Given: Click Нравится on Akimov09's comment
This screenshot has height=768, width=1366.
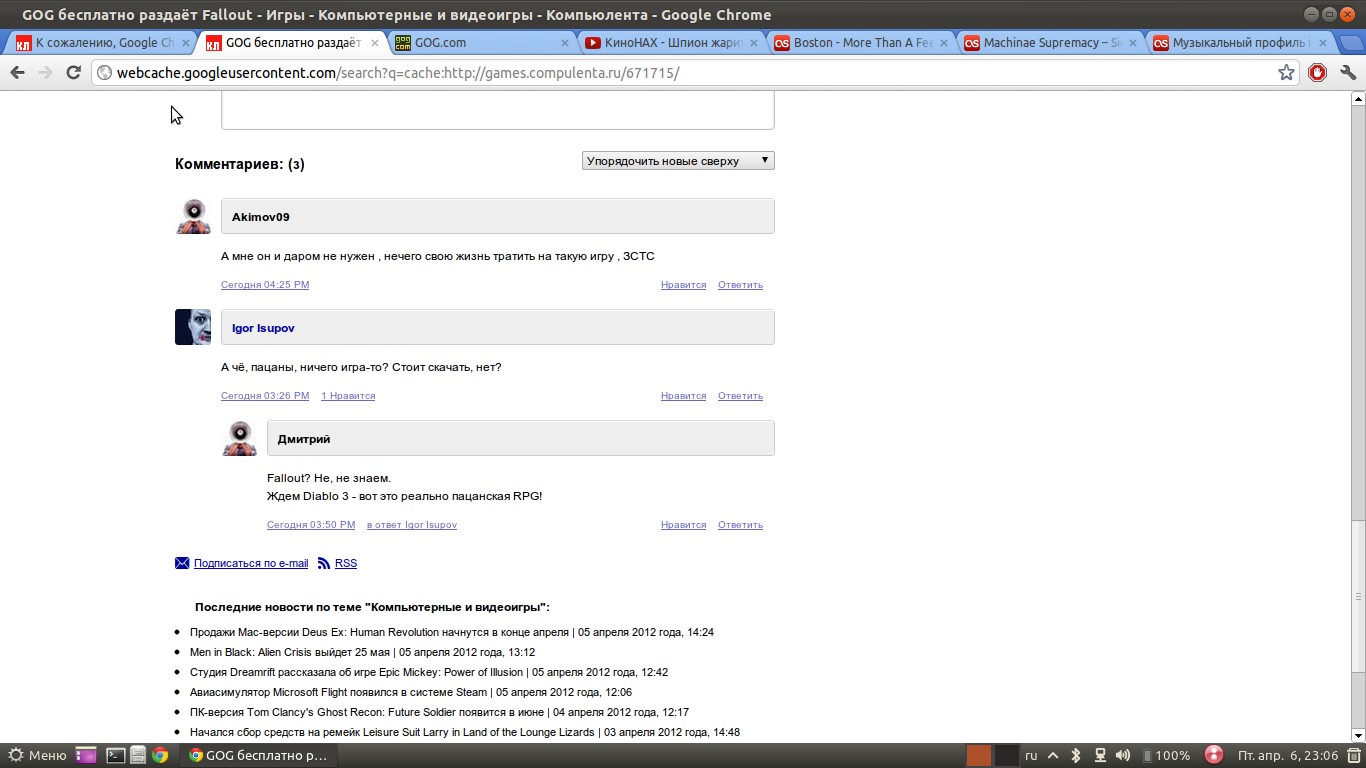Looking at the screenshot, I should coord(683,285).
